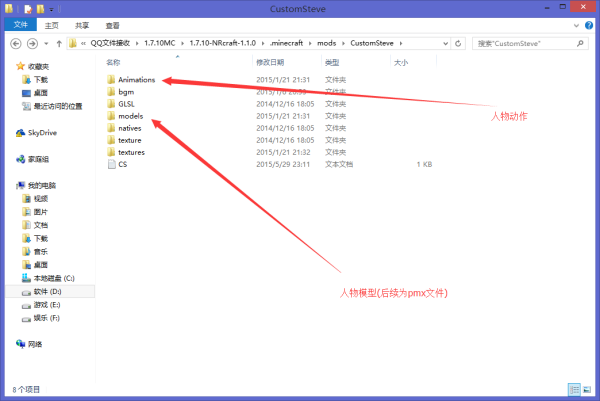Sort by 大小 column header
The height and width of the screenshot is (401, 600).
(401, 62)
